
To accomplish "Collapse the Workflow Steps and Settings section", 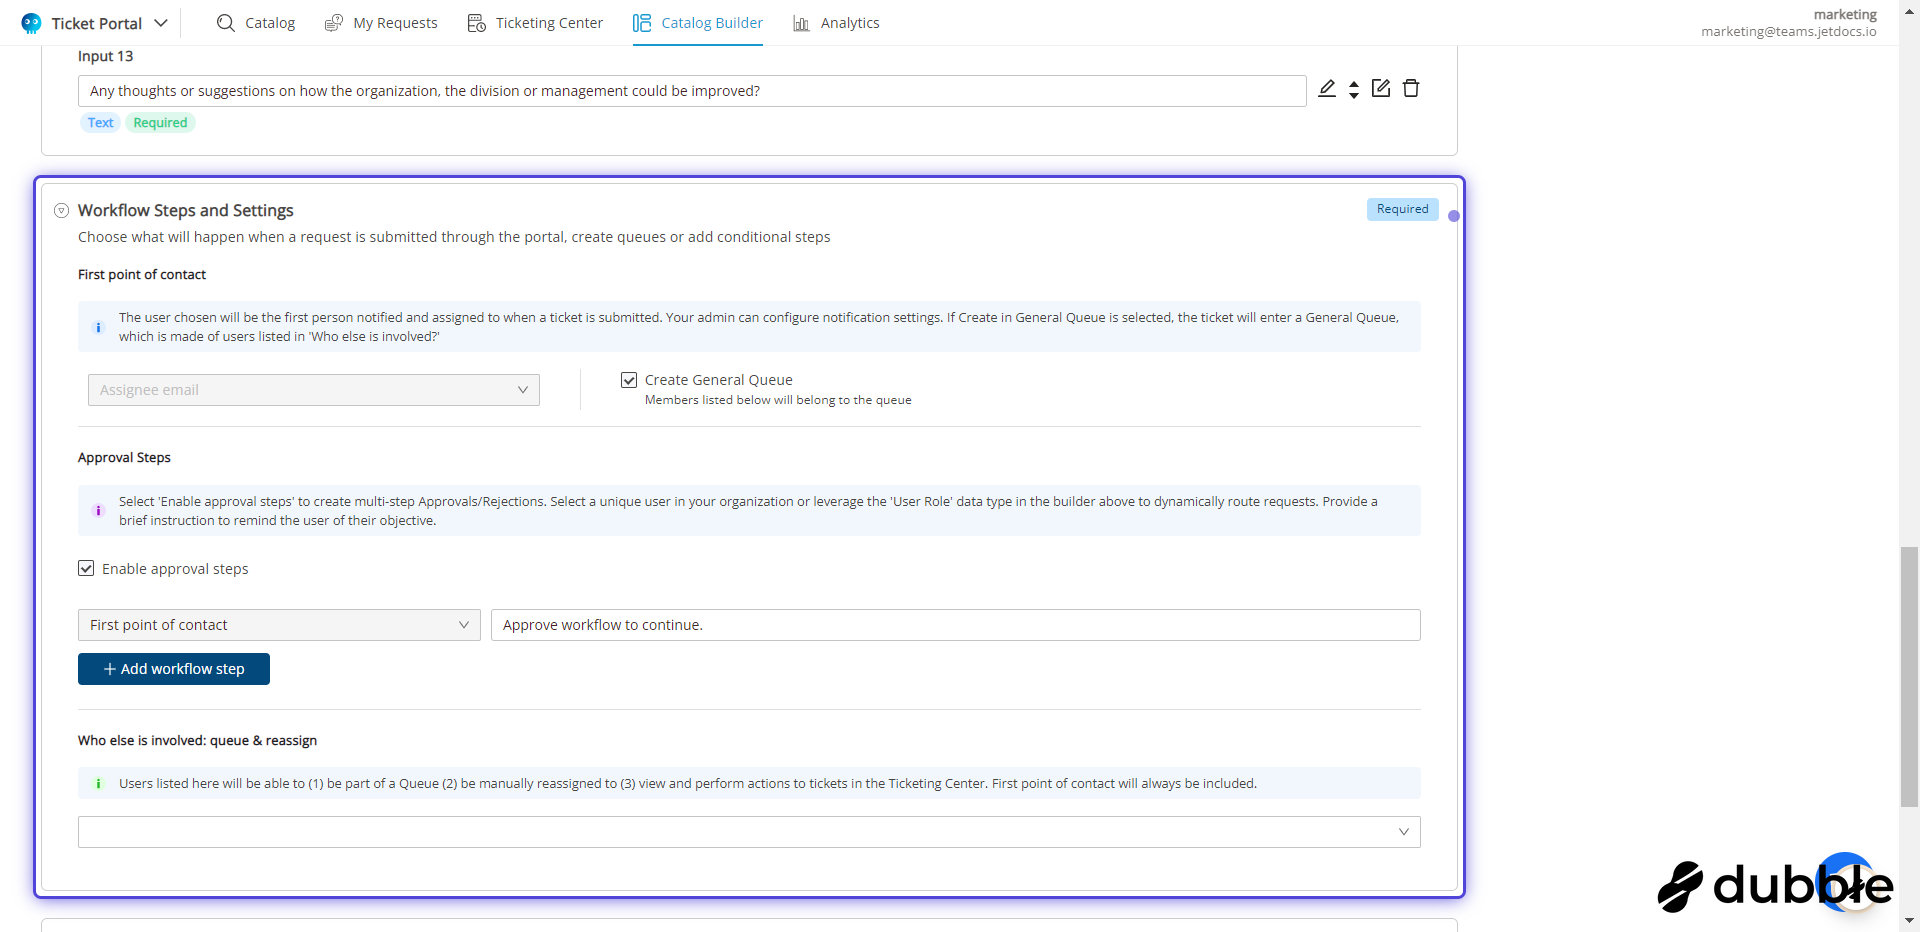I will click(x=62, y=211).
